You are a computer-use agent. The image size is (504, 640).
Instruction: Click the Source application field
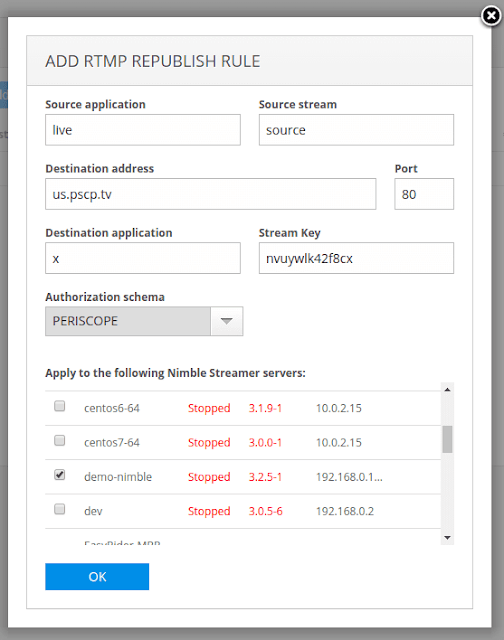pos(143,130)
